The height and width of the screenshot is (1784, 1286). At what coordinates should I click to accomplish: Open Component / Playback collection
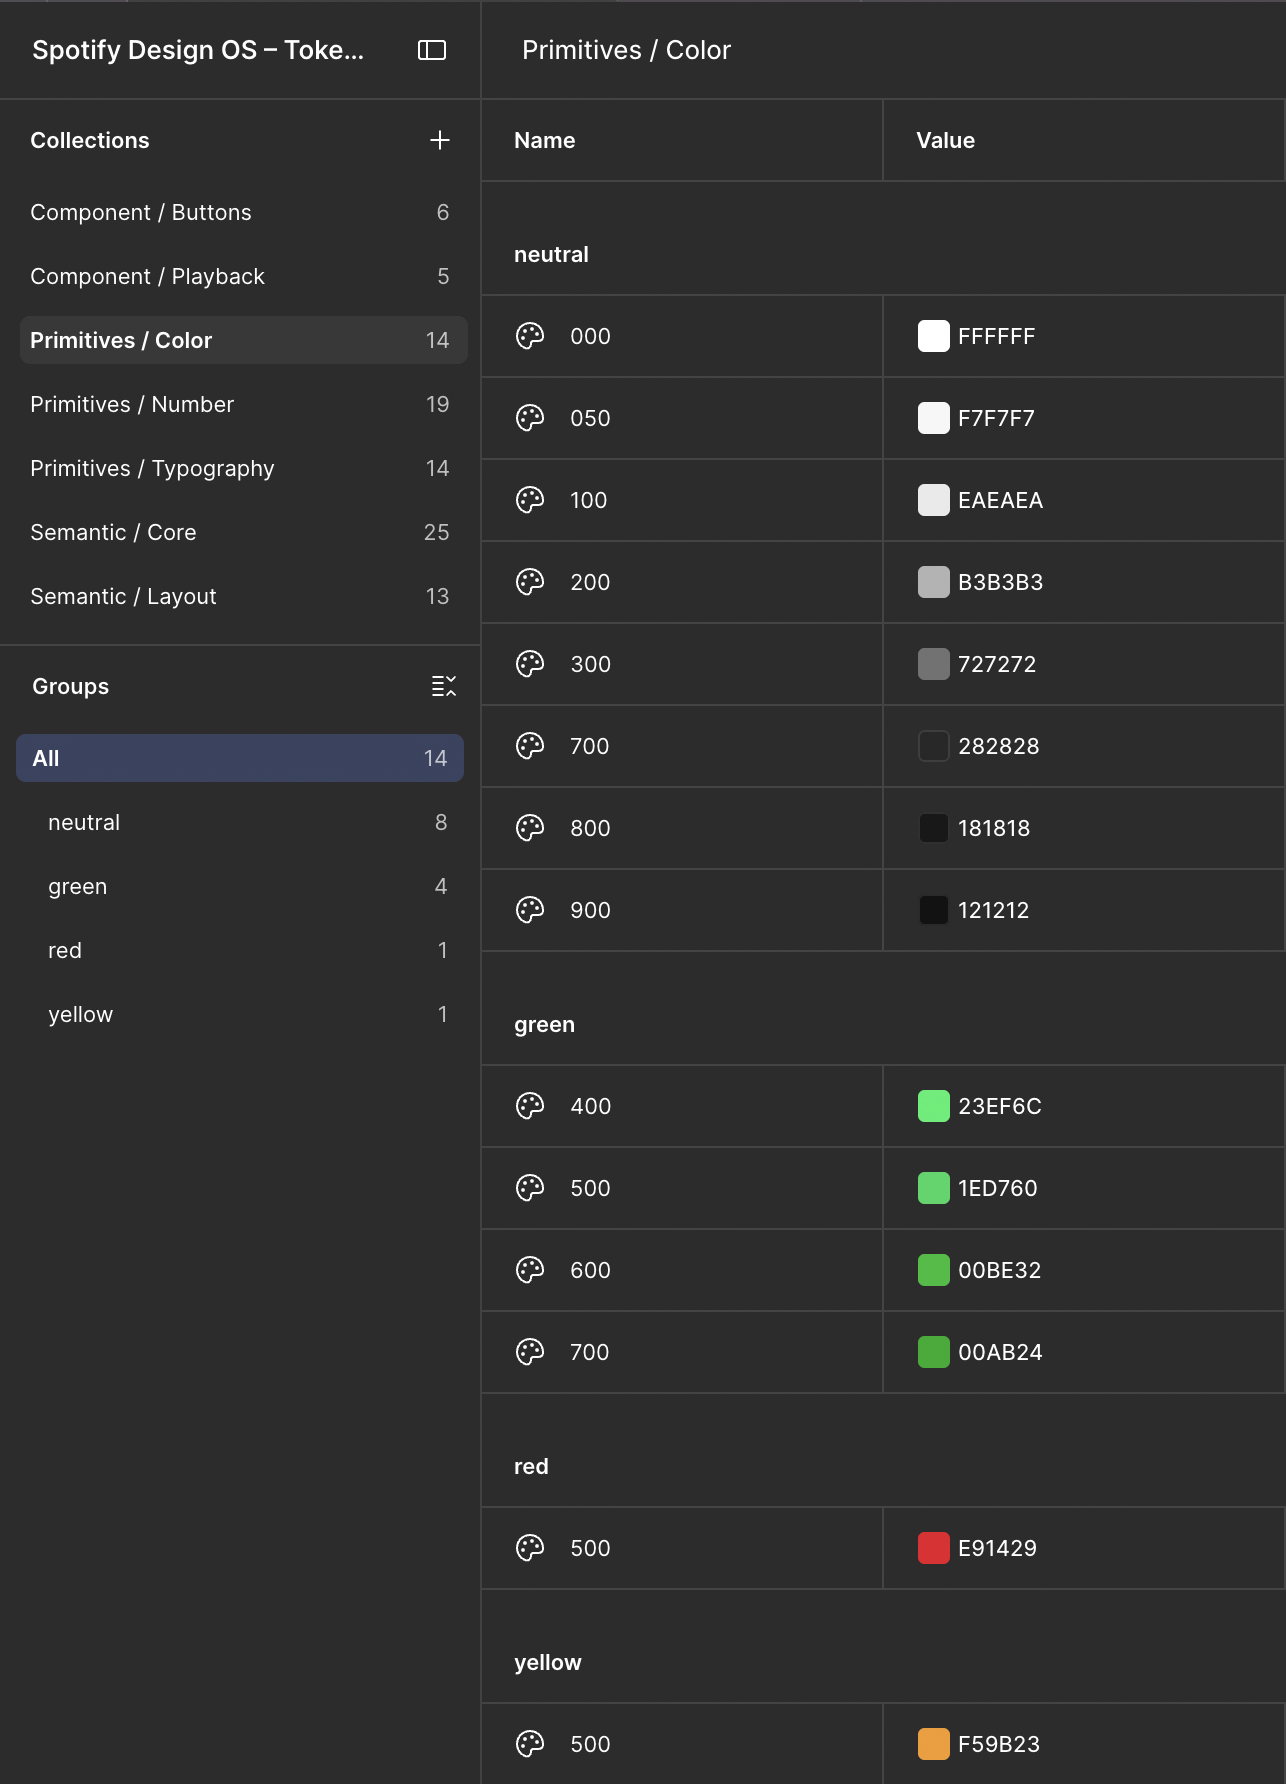tap(243, 276)
